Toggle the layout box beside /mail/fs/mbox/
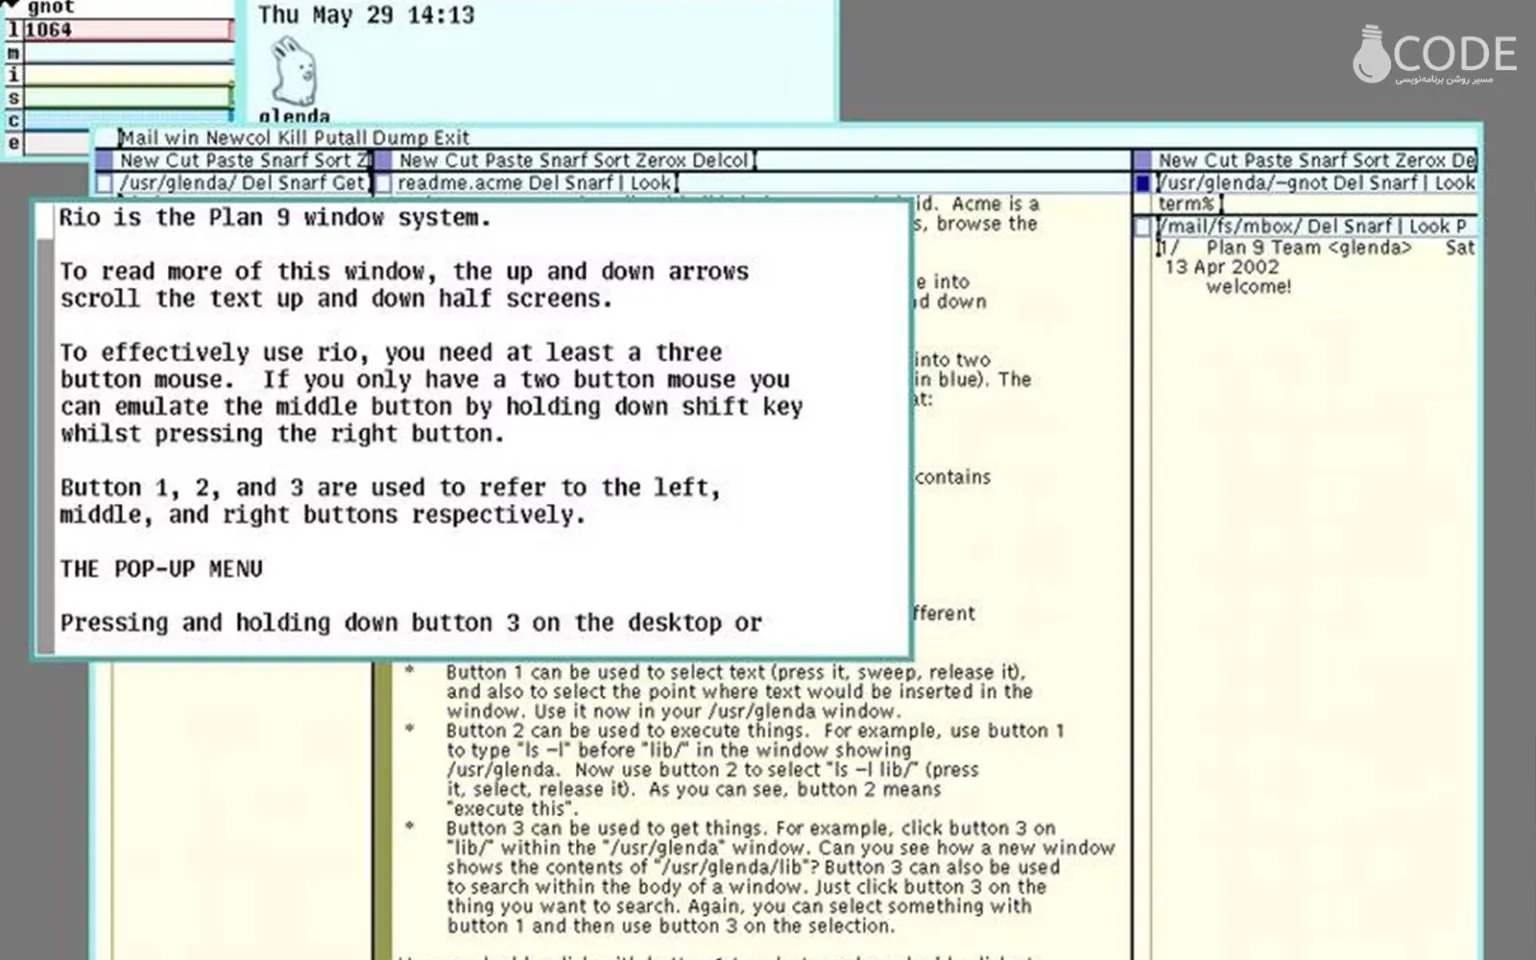Image resolution: width=1536 pixels, height=960 pixels. tap(1143, 227)
